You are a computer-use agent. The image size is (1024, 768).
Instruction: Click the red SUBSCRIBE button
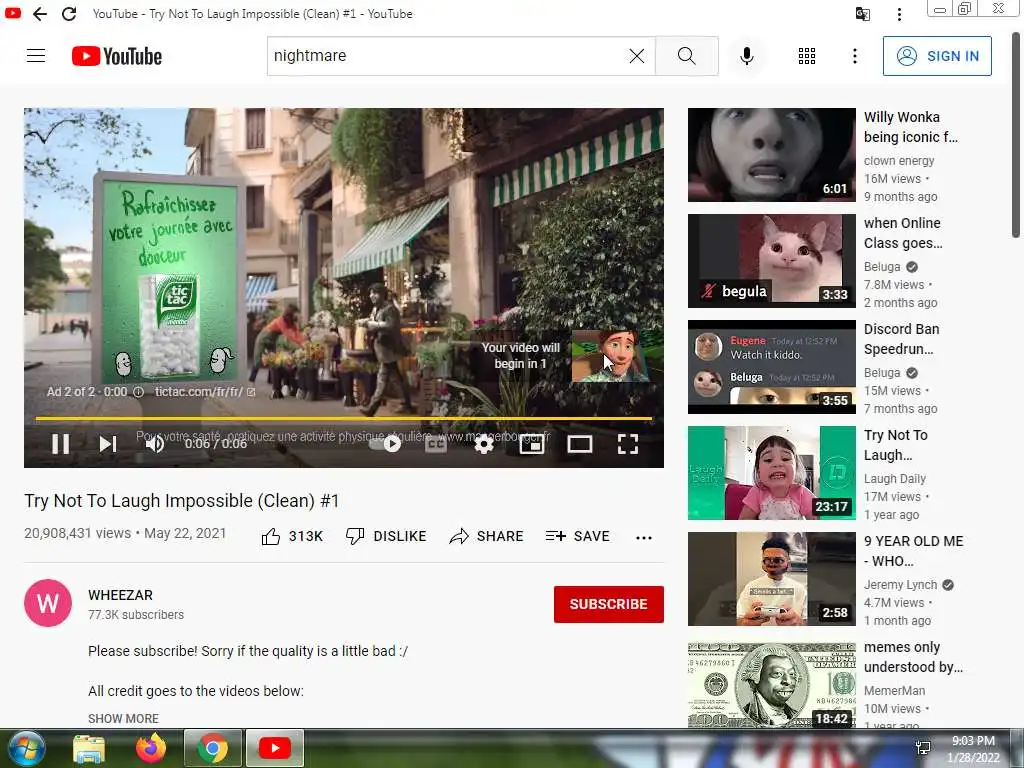click(x=609, y=604)
